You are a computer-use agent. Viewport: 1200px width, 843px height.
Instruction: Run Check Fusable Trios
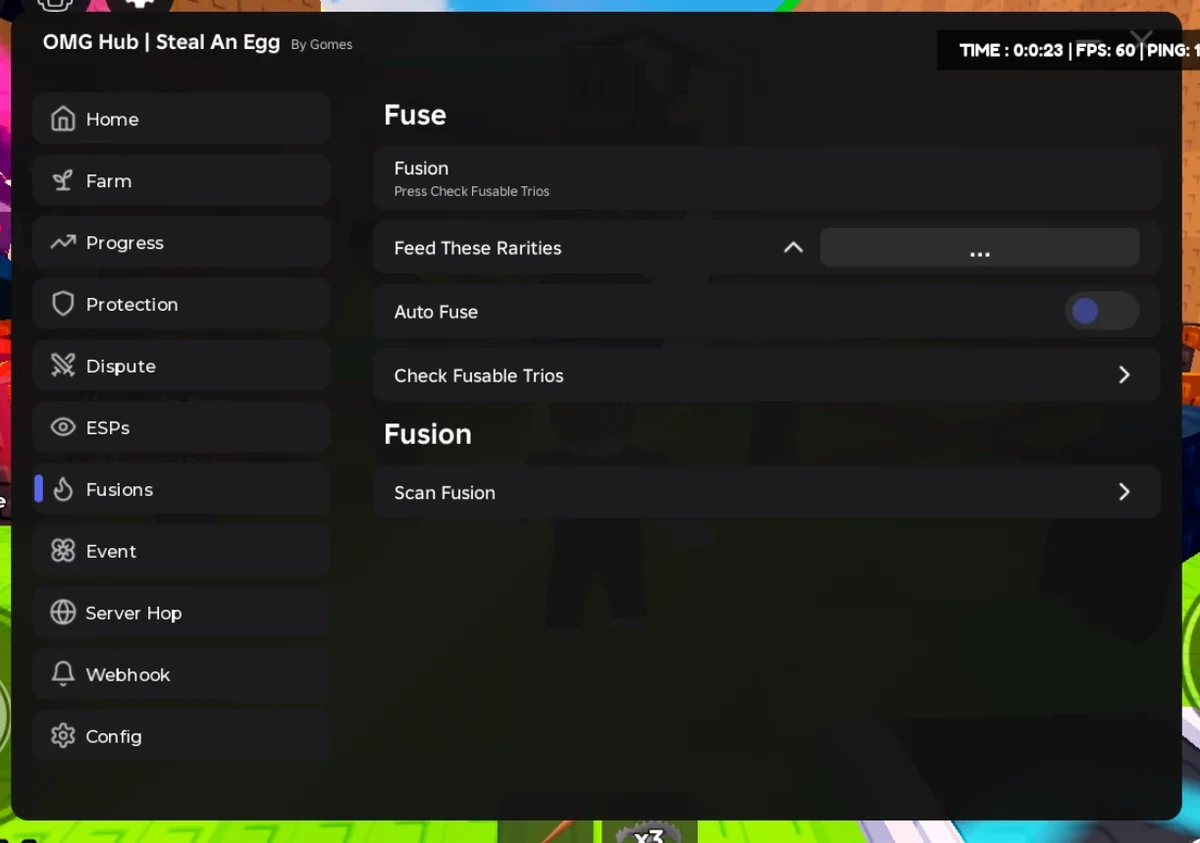coord(766,375)
